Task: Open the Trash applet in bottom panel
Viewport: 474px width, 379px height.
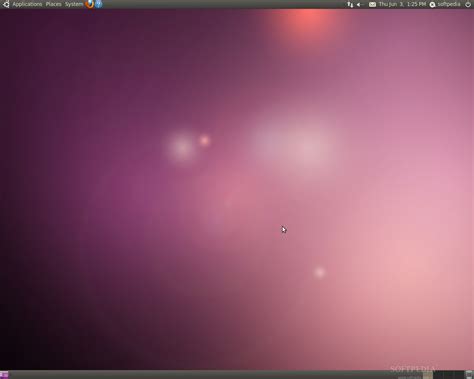Action: (469, 375)
